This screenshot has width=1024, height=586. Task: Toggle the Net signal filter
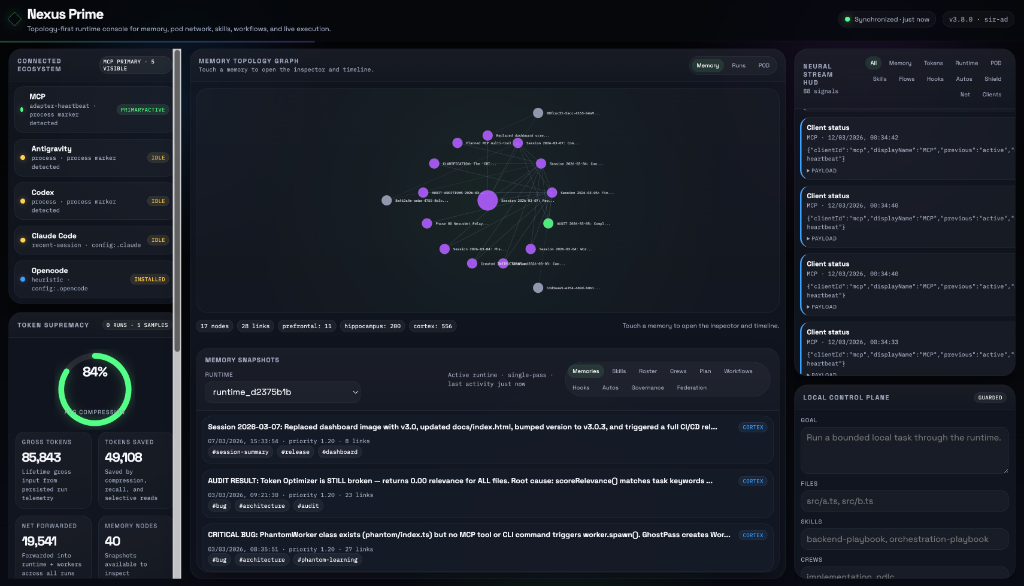[x=965, y=94]
